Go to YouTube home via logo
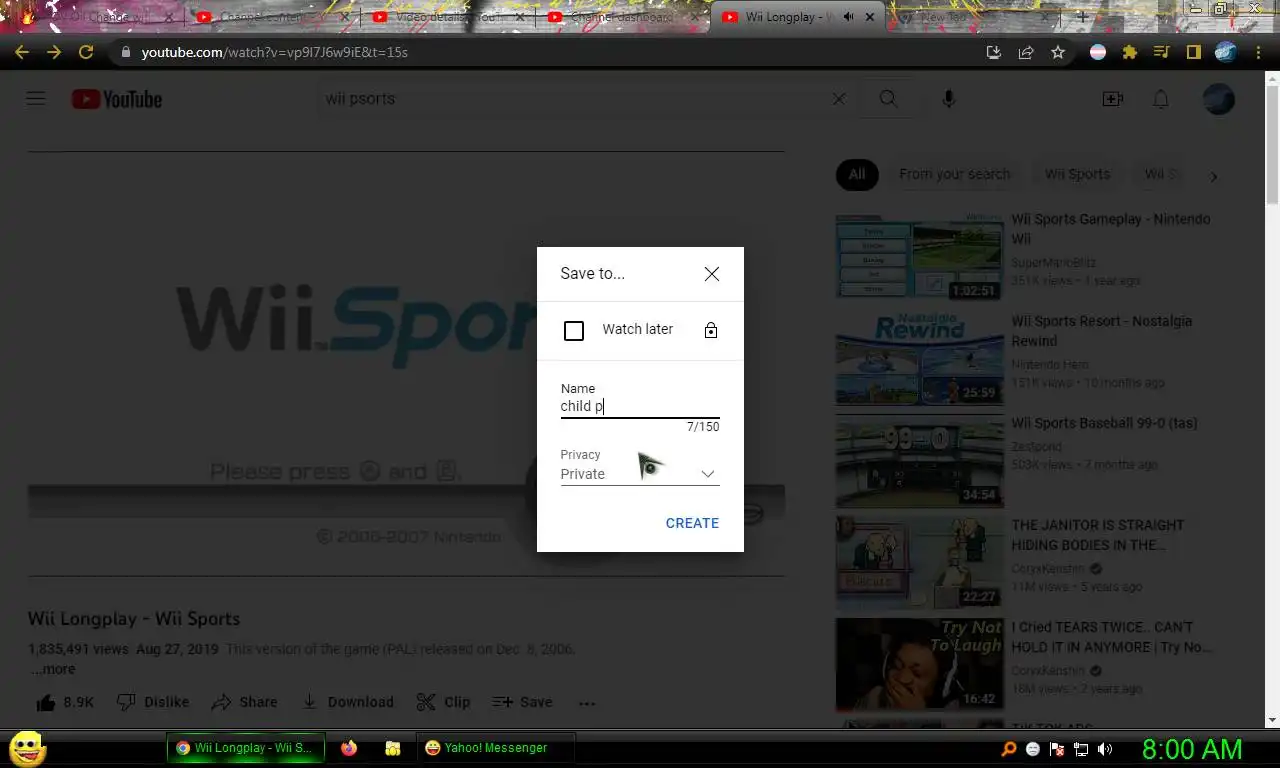This screenshot has width=1280, height=768. [117, 99]
